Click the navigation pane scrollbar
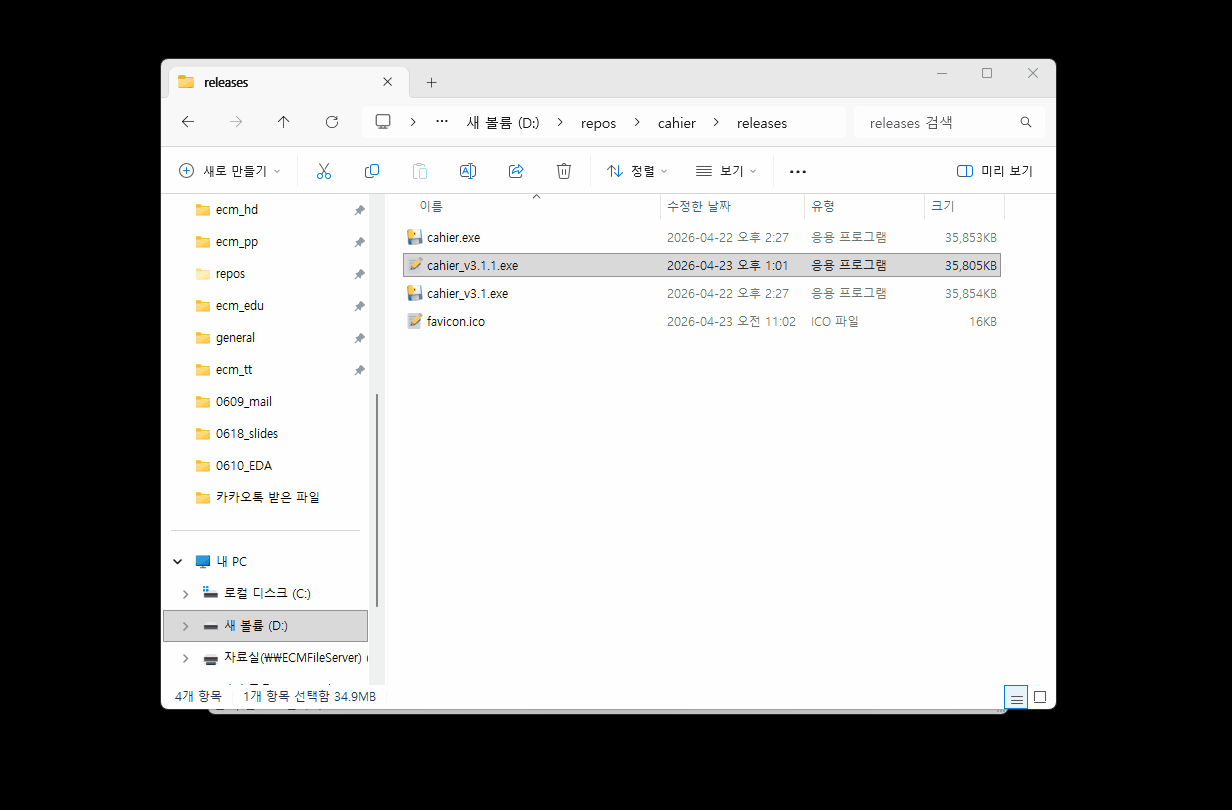Screen dimensions: 1232x810 (376, 500)
